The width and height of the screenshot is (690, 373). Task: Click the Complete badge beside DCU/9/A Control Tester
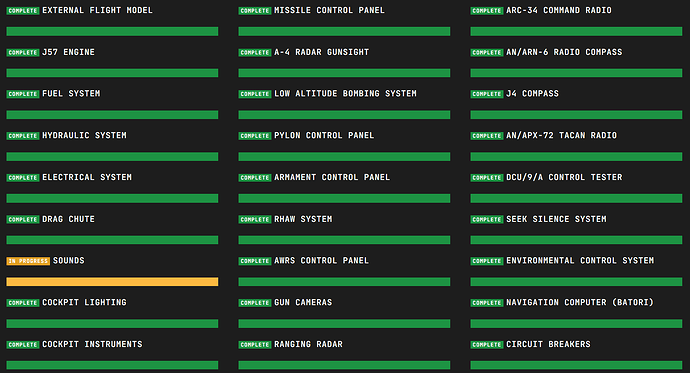[x=487, y=178]
